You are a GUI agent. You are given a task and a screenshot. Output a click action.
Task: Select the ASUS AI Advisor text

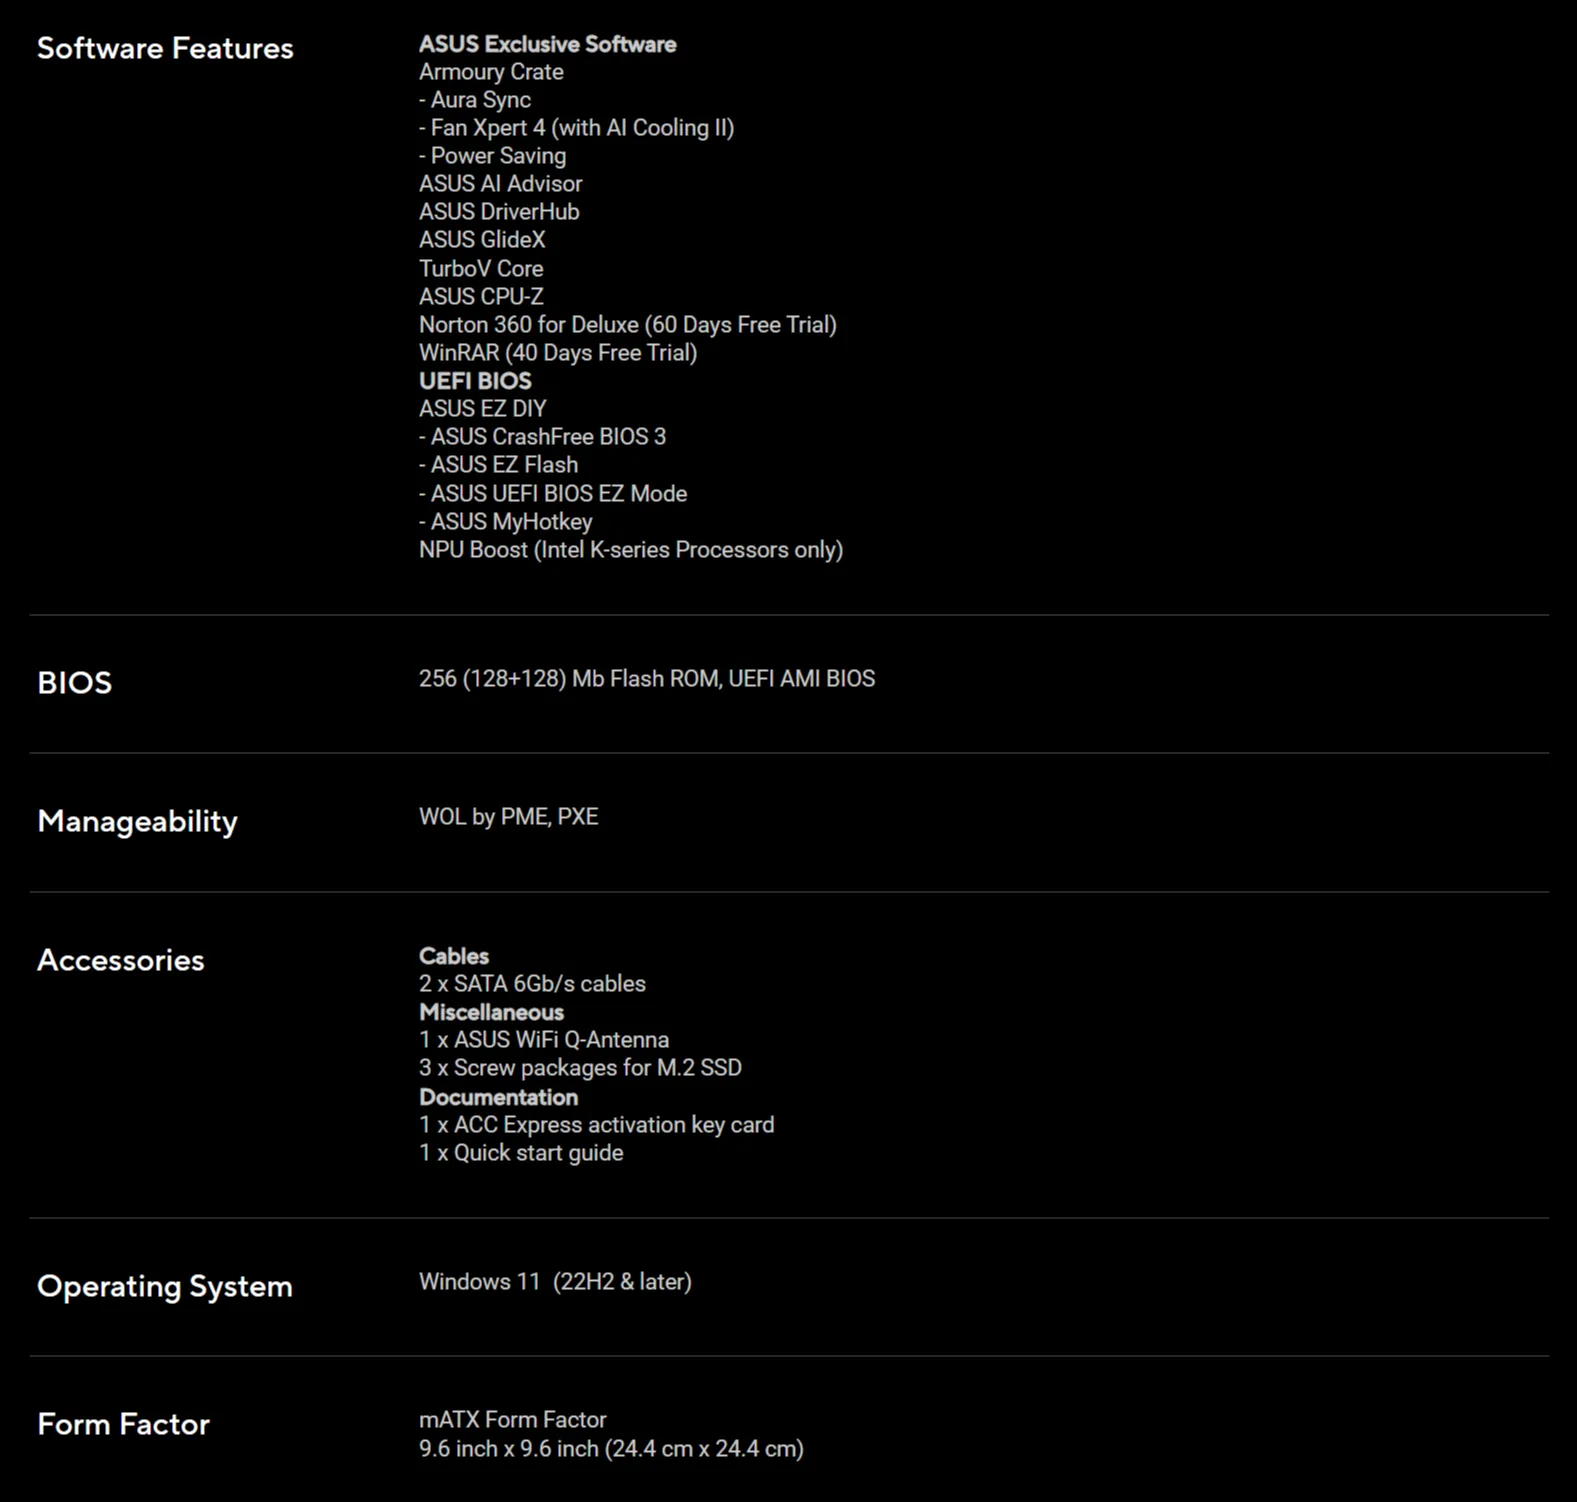[500, 184]
